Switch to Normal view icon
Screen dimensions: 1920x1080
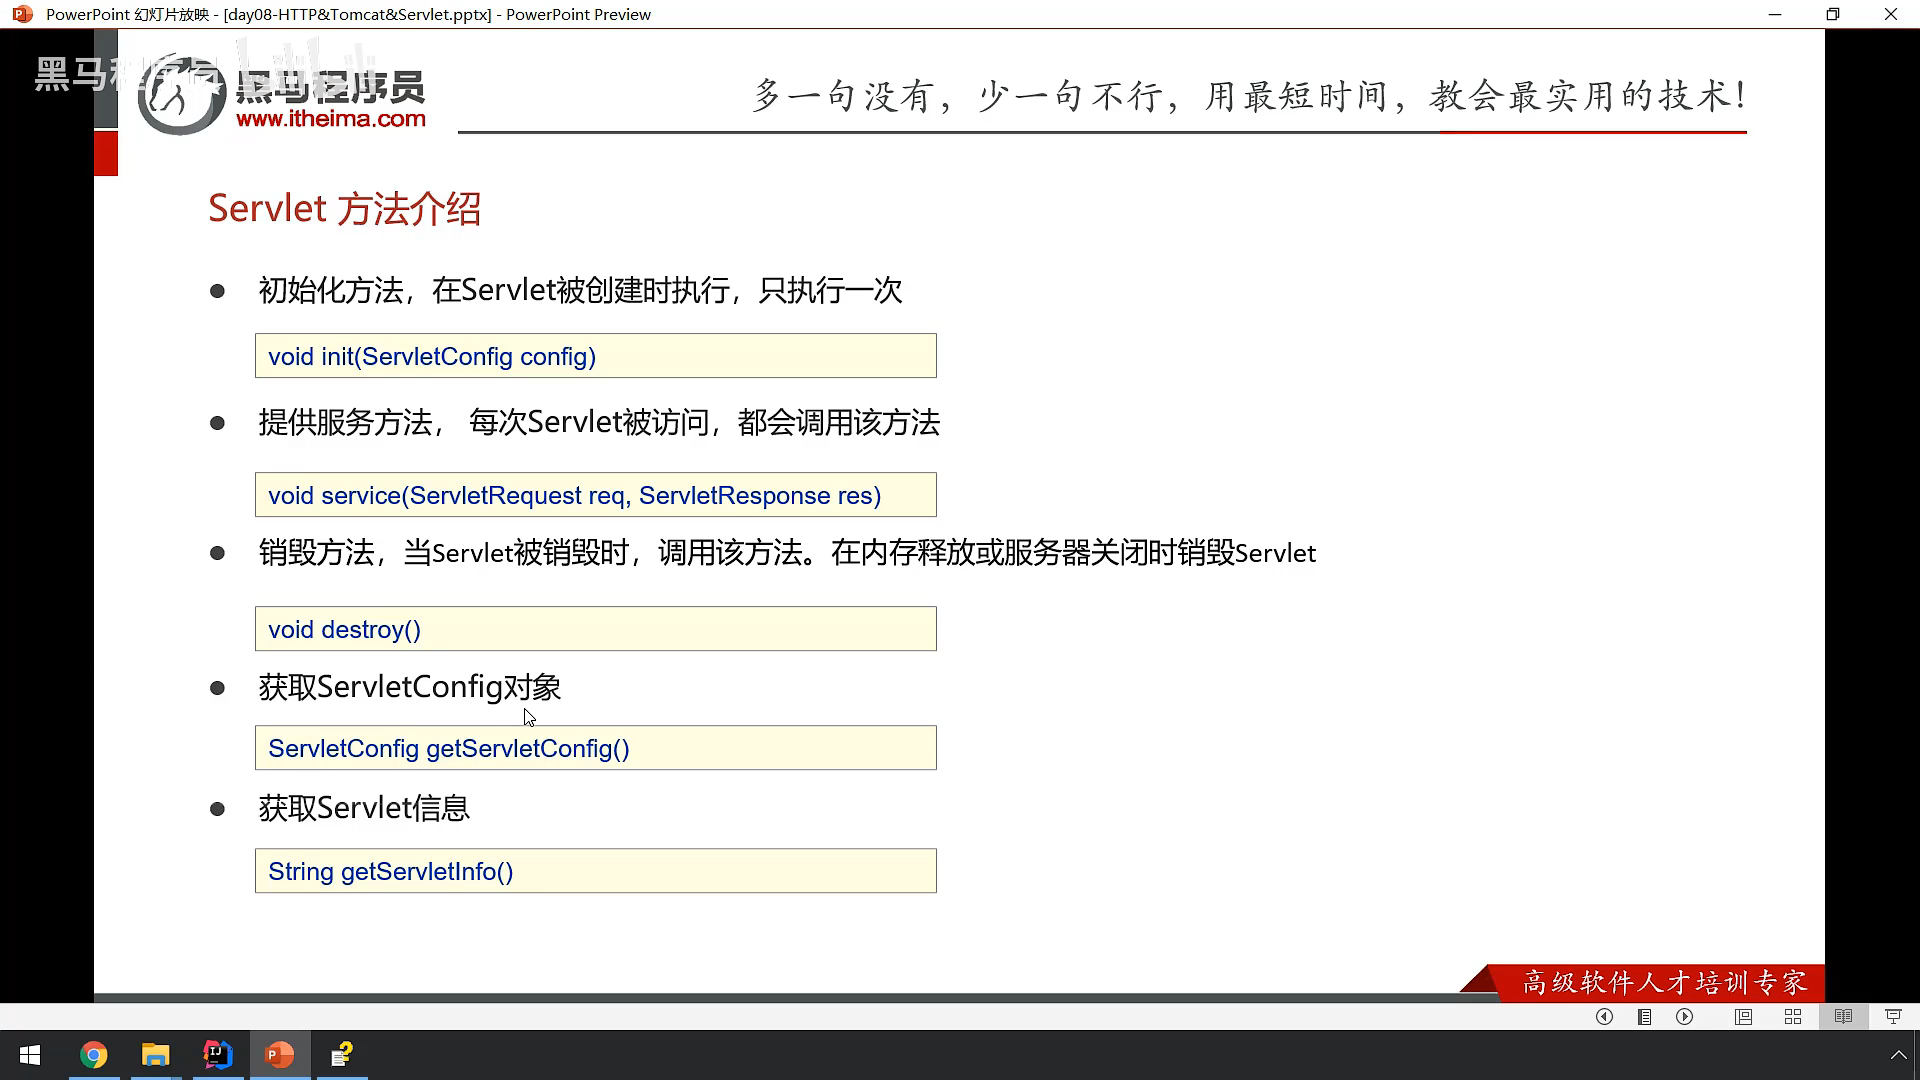[x=1743, y=1017]
